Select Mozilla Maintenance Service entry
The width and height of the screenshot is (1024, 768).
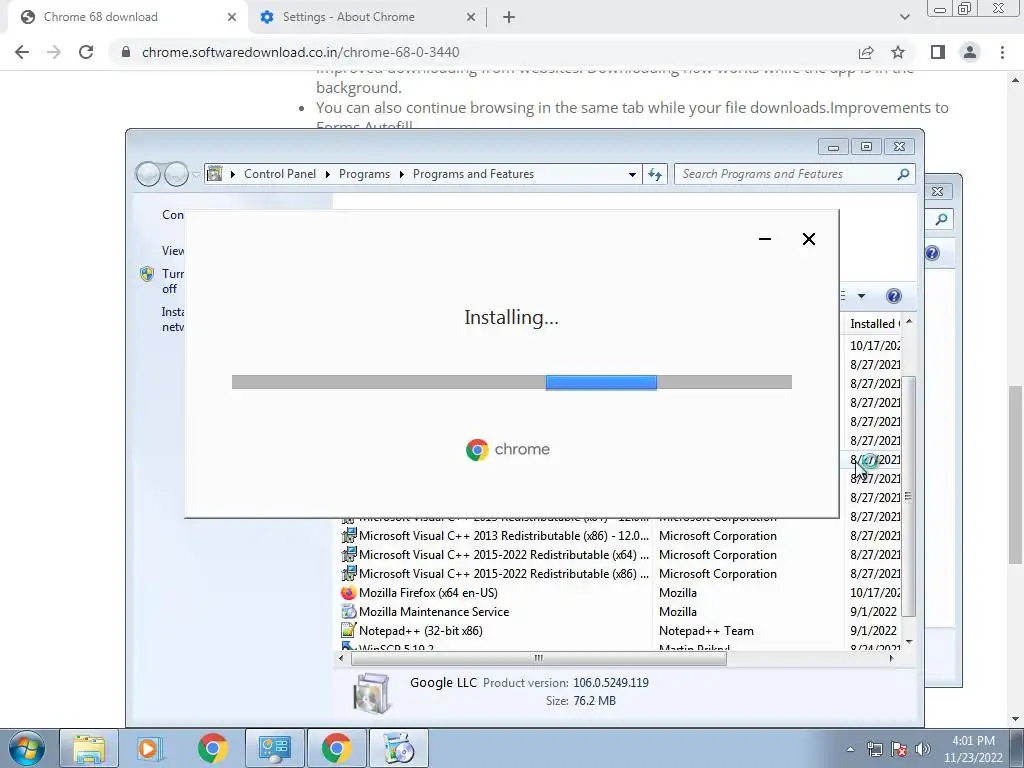click(x=619, y=611)
